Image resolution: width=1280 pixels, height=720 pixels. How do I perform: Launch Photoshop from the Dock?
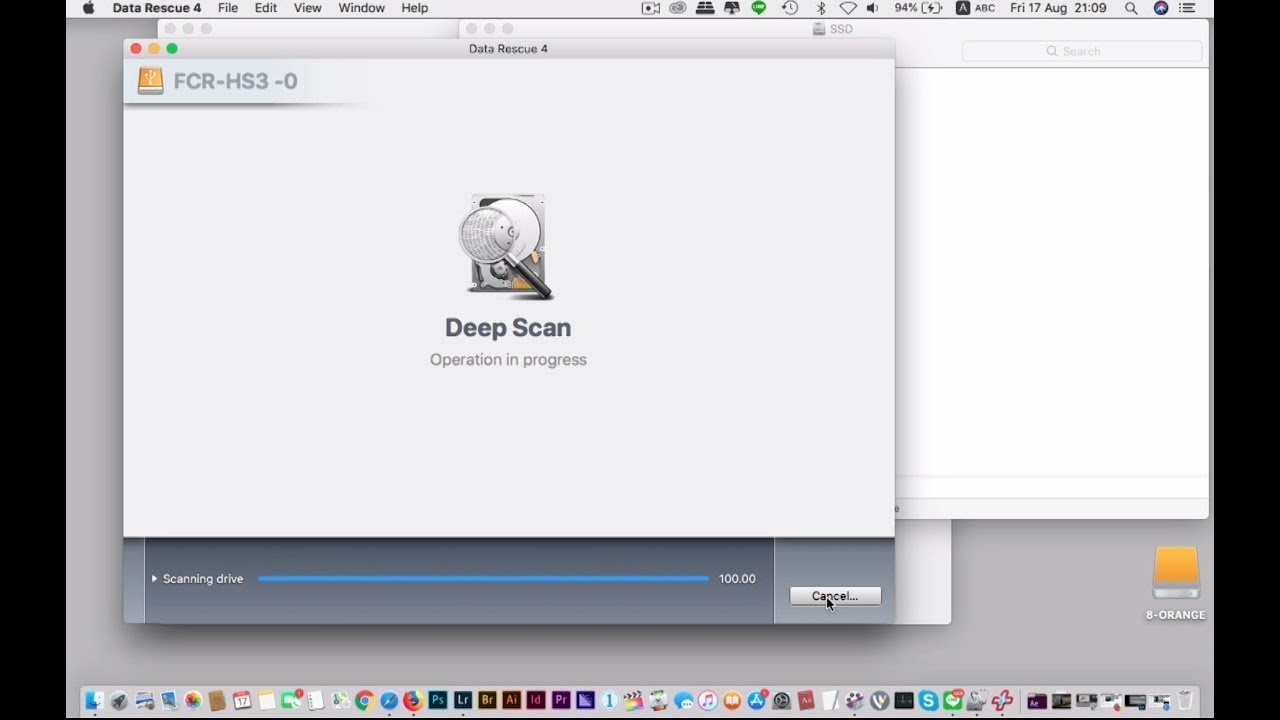tap(438, 701)
